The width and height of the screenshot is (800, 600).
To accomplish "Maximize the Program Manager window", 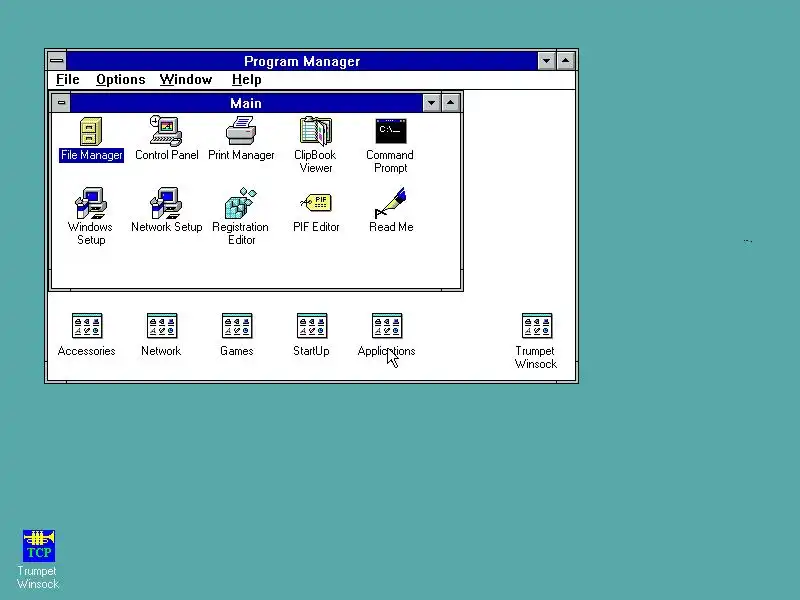I will [x=565, y=61].
